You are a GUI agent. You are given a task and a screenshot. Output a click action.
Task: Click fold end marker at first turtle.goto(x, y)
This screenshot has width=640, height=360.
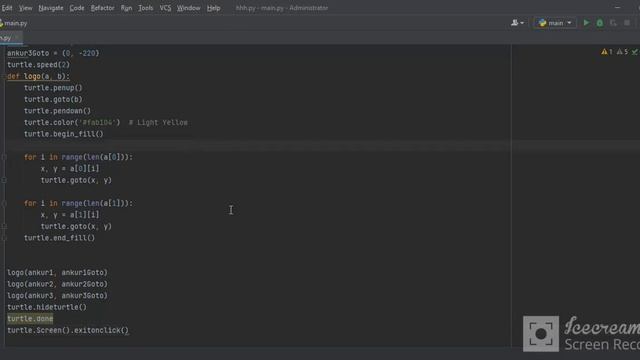point(4,180)
